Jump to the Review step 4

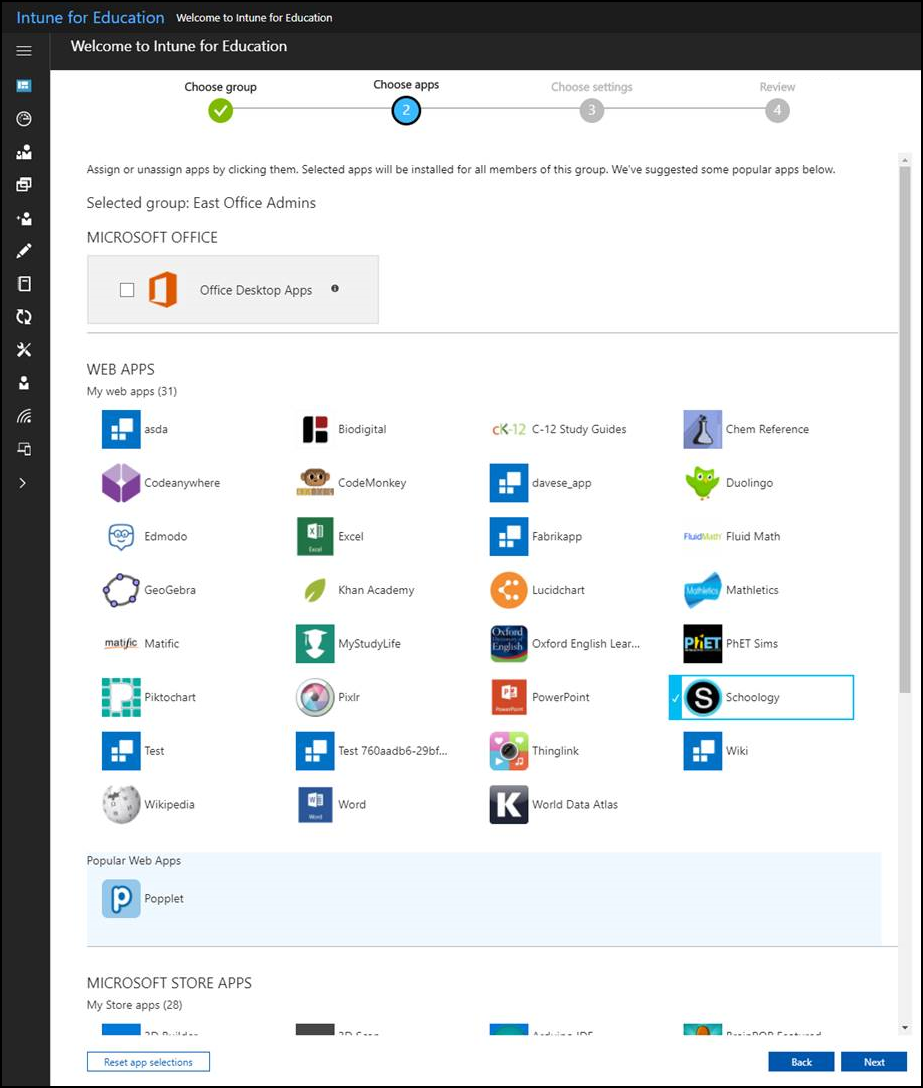click(777, 110)
